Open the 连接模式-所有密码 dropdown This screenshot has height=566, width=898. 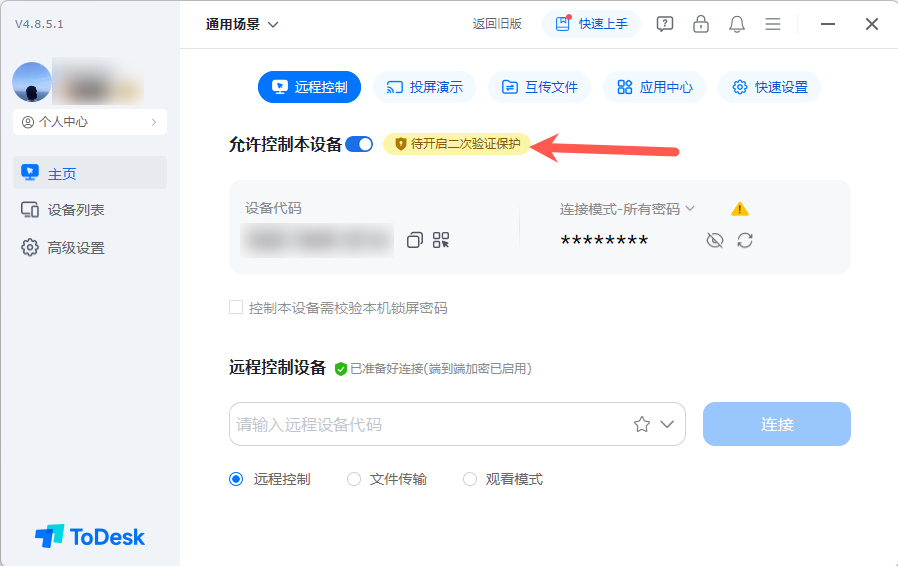click(x=627, y=209)
